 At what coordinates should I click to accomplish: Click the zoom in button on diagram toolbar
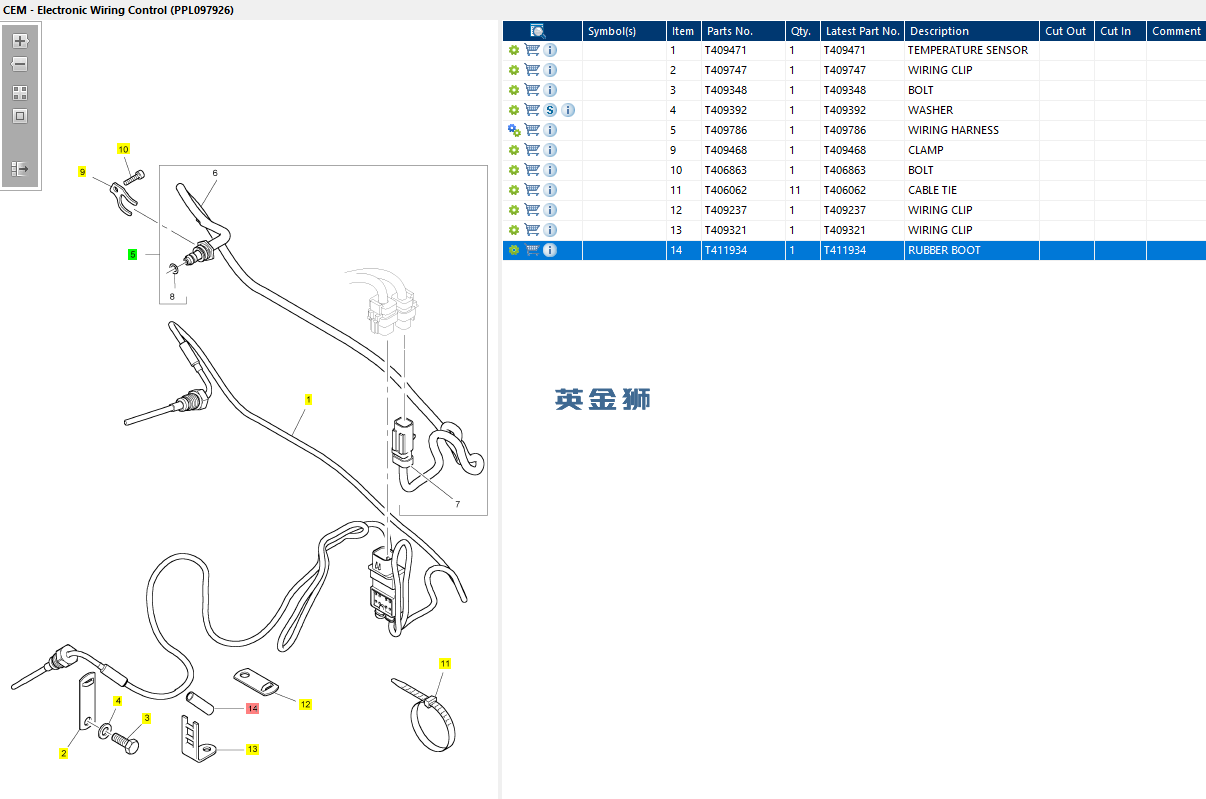click(x=20, y=41)
